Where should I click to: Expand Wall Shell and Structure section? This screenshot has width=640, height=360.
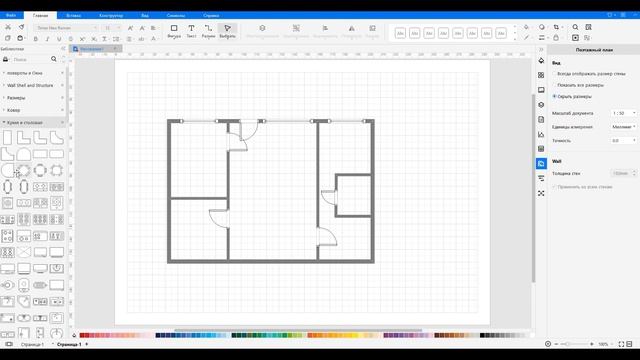click(33, 86)
